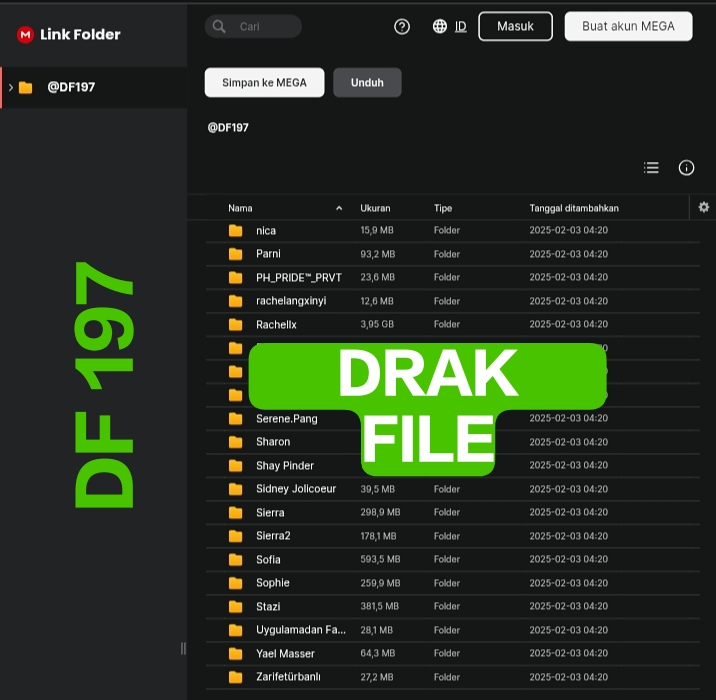Click the 593,5 MB size value
716x700 pixels.
click(x=380, y=559)
